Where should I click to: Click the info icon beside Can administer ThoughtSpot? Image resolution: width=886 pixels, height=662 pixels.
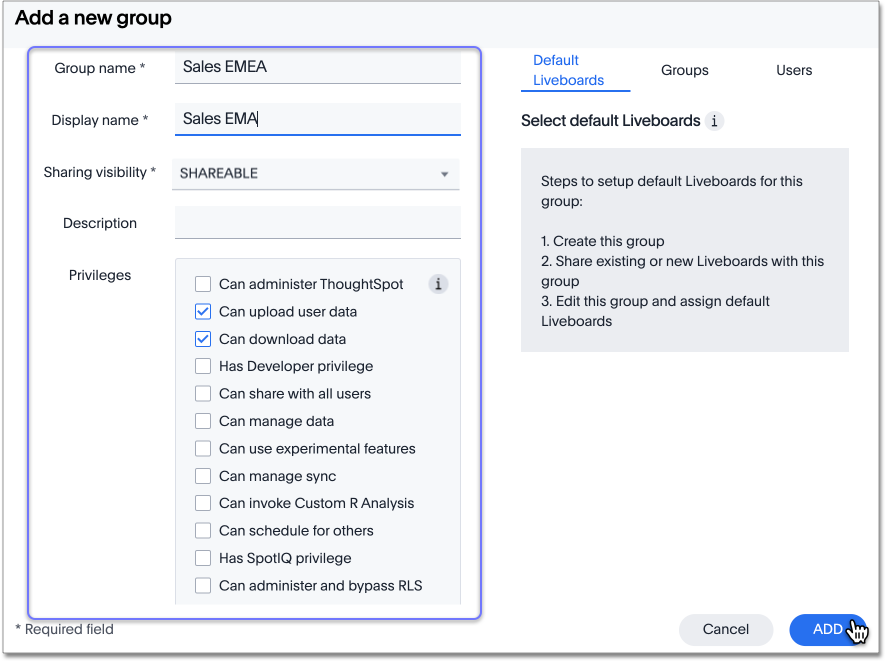[x=438, y=284]
